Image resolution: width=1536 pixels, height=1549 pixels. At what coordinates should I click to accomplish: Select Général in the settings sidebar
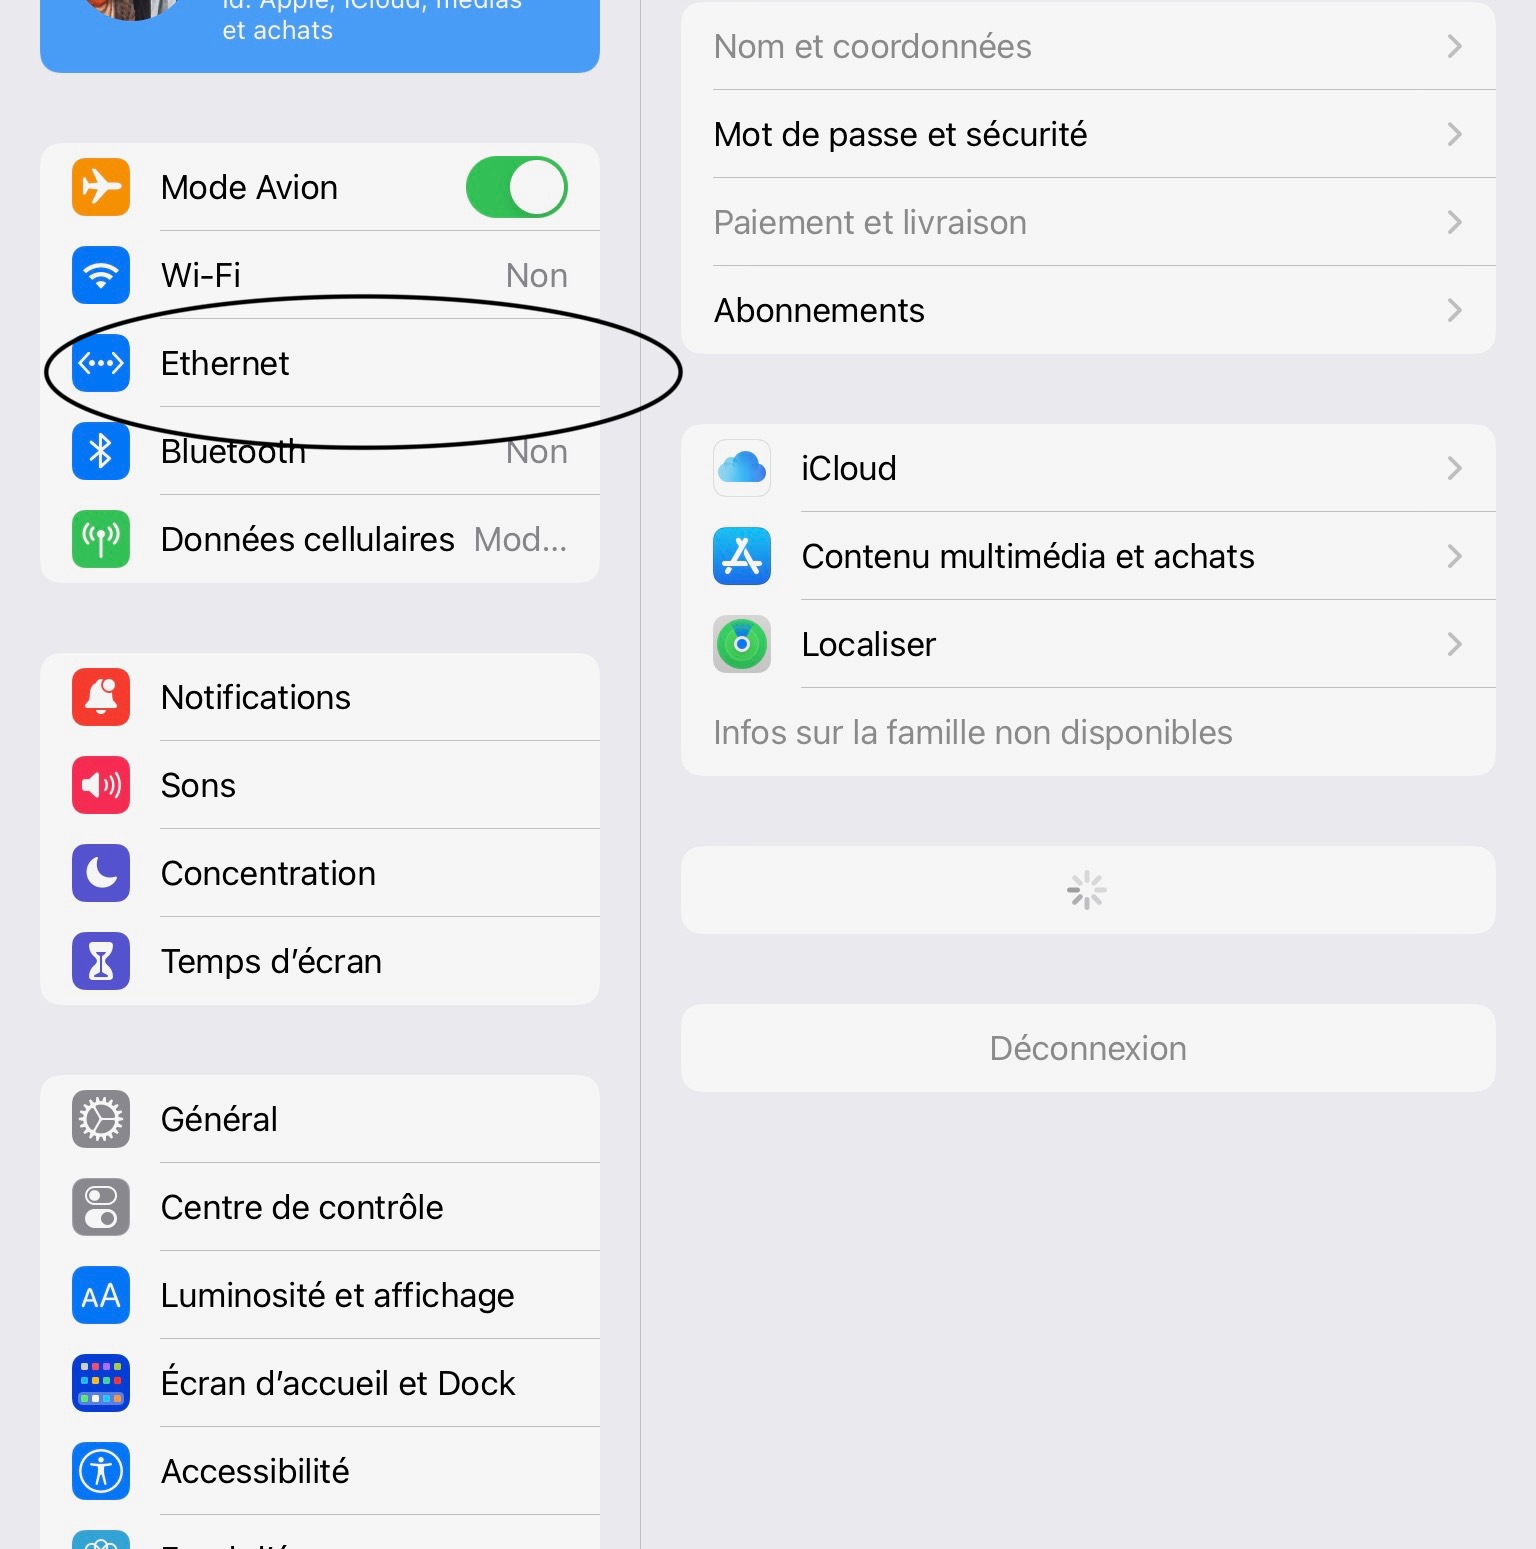point(320,1119)
